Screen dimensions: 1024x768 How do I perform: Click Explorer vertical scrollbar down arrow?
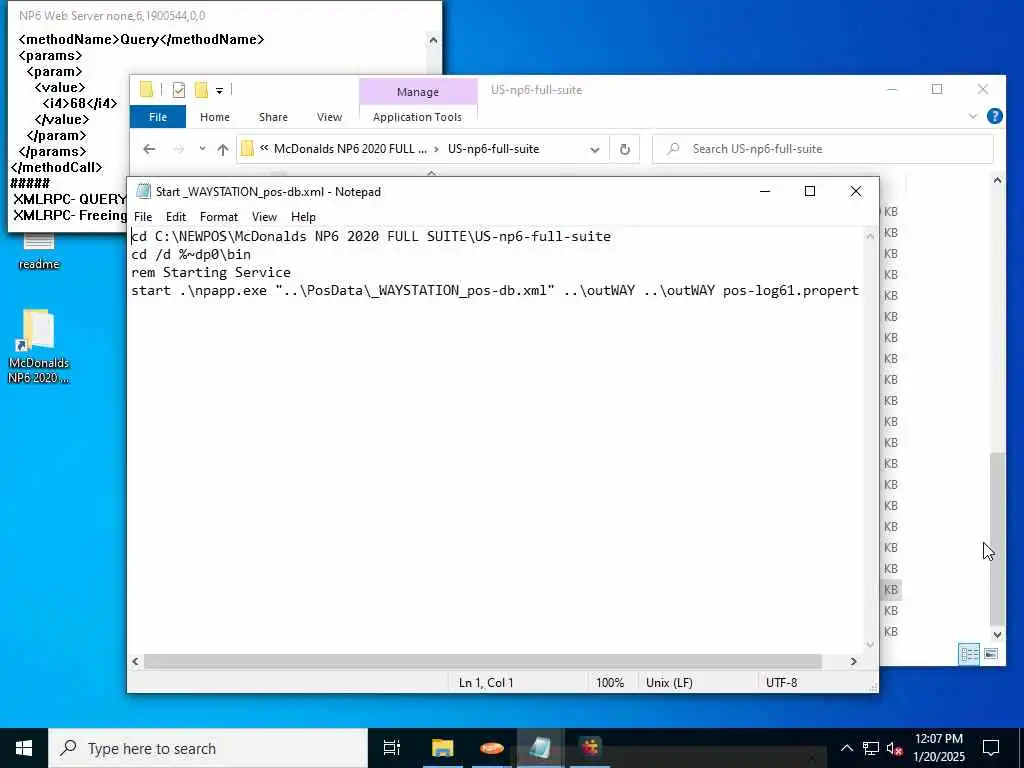pos(997,634)
